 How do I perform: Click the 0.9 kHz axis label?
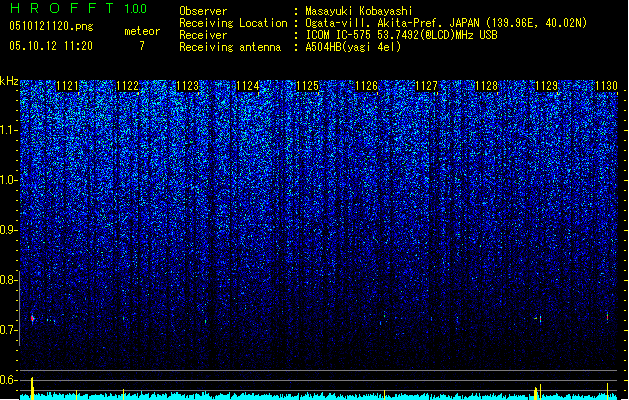[x=9, y=230]
